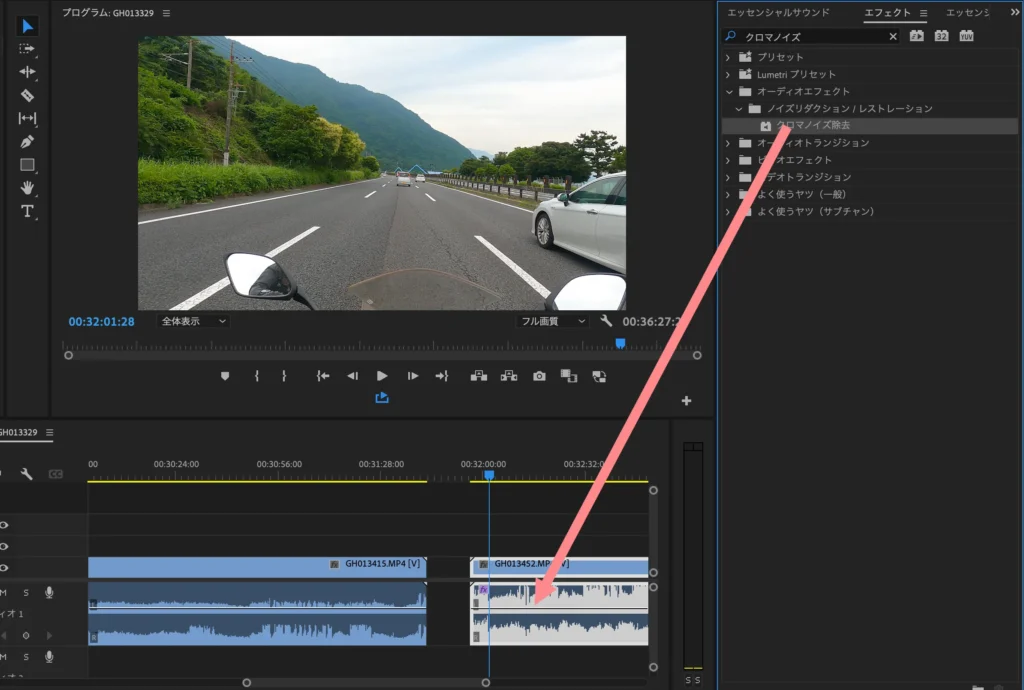Open the monitor settings wrench icon
The width and height of the screenshot is (1024, 690).
pyautogui.click(x=606, y=321)
